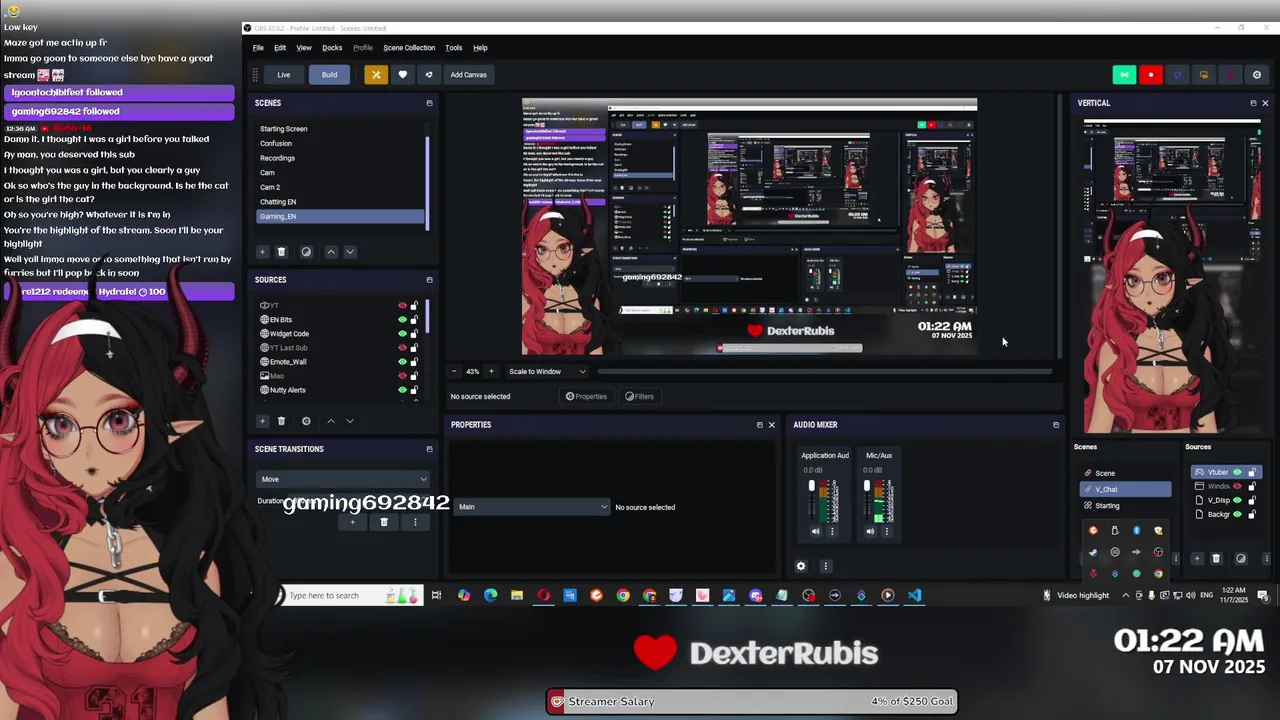Hide the Widget Code source
This screenshot has width=1280, height=720.
click(402, 334)
